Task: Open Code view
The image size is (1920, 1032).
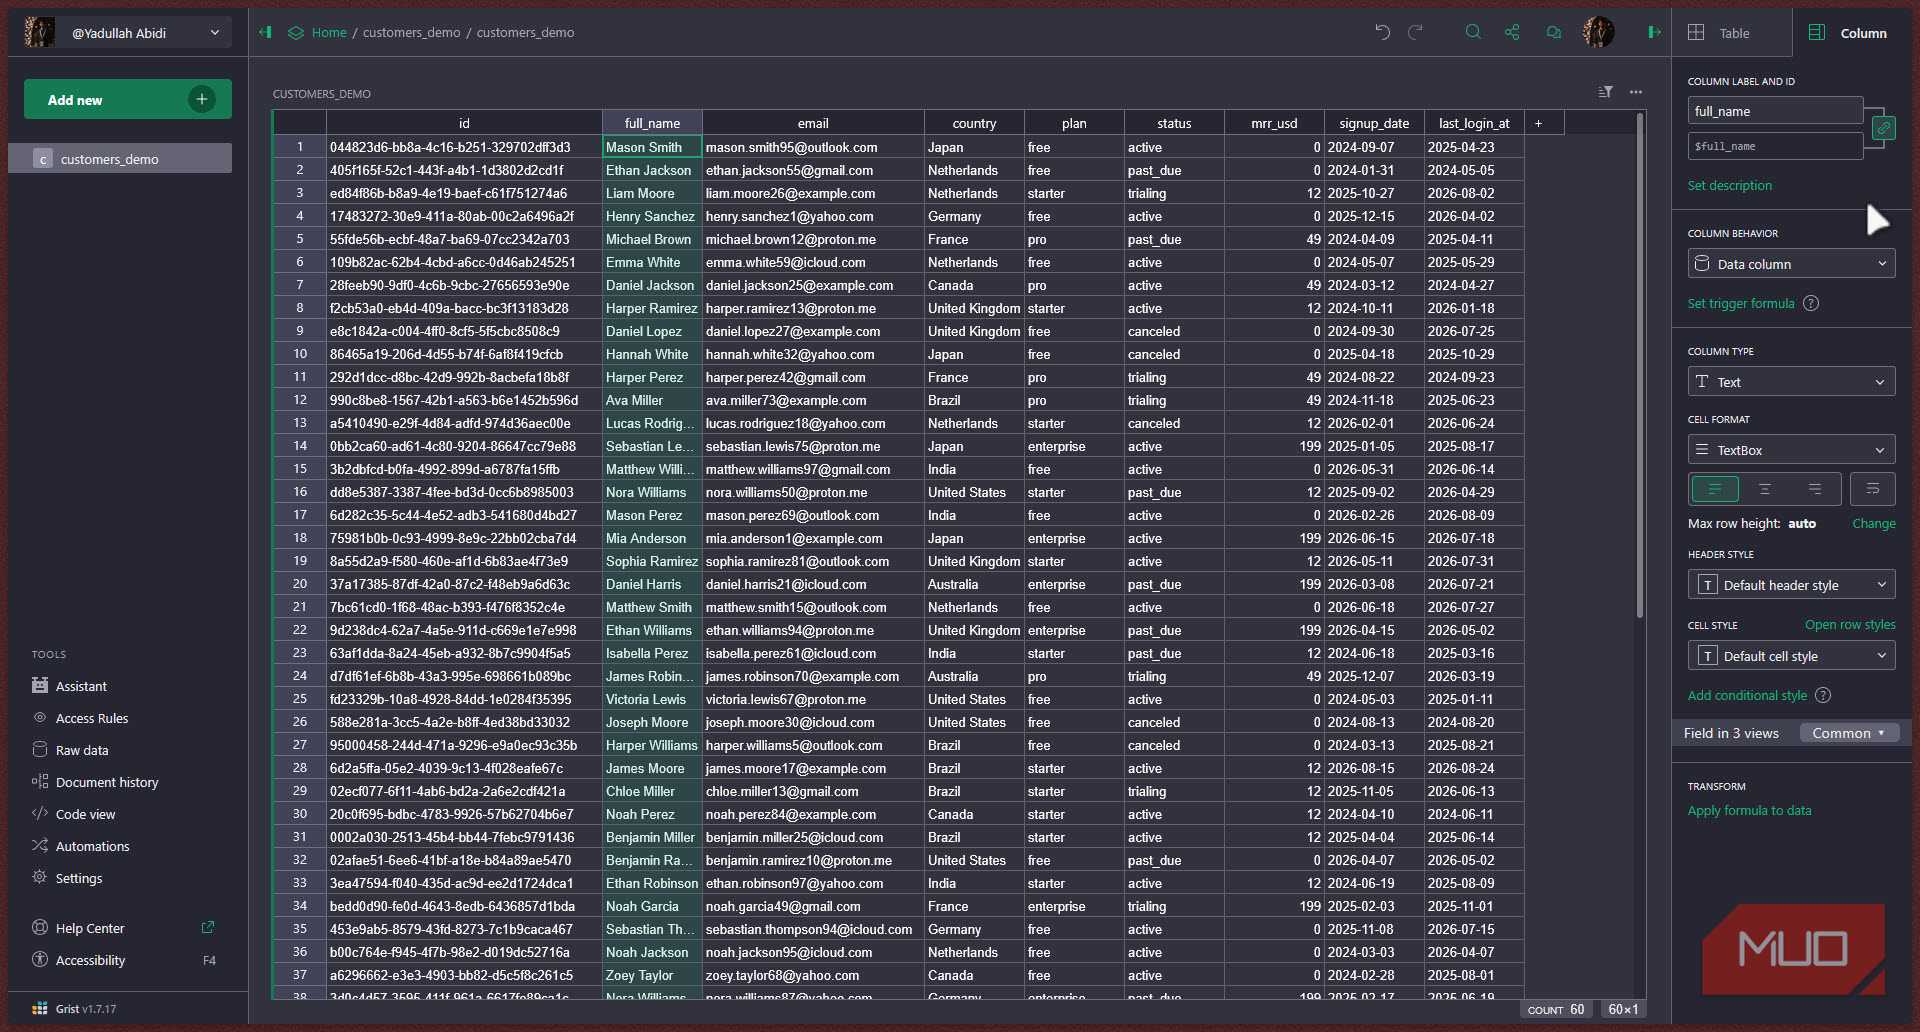Action: pyautogui.click(x=85, y=814)
